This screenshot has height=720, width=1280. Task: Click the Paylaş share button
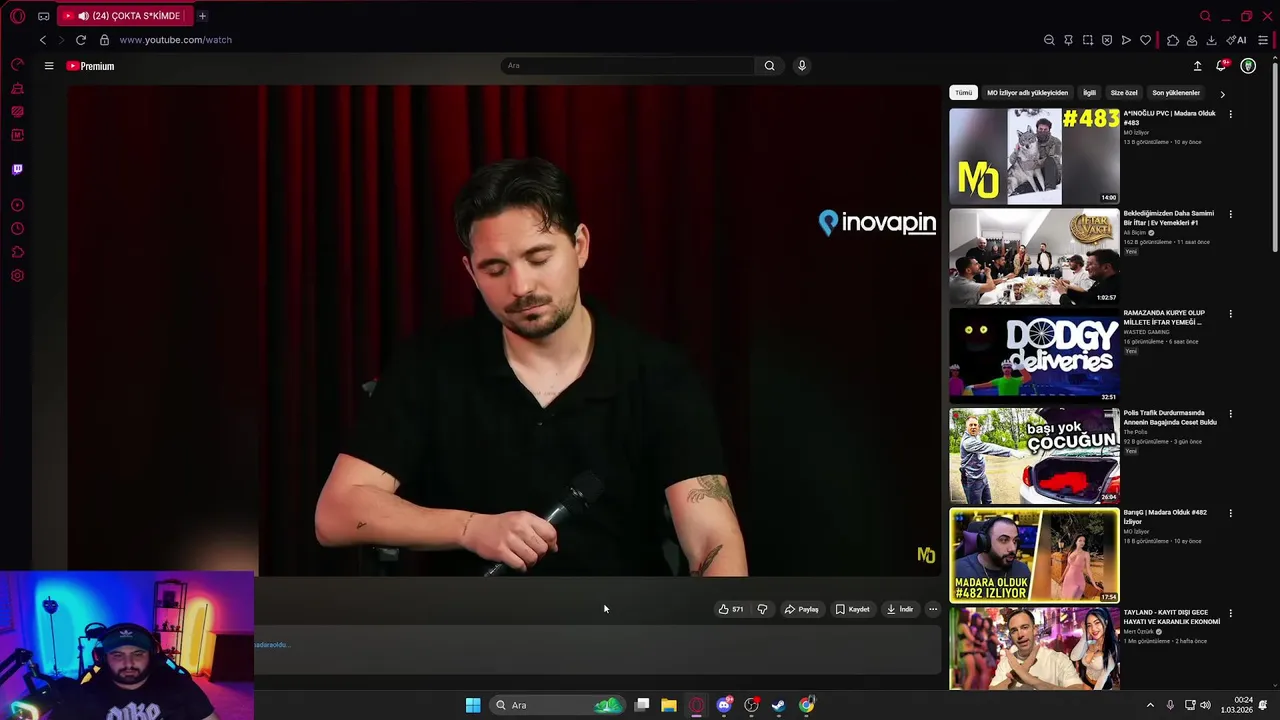pyautogui.click(x=801, y=609)
